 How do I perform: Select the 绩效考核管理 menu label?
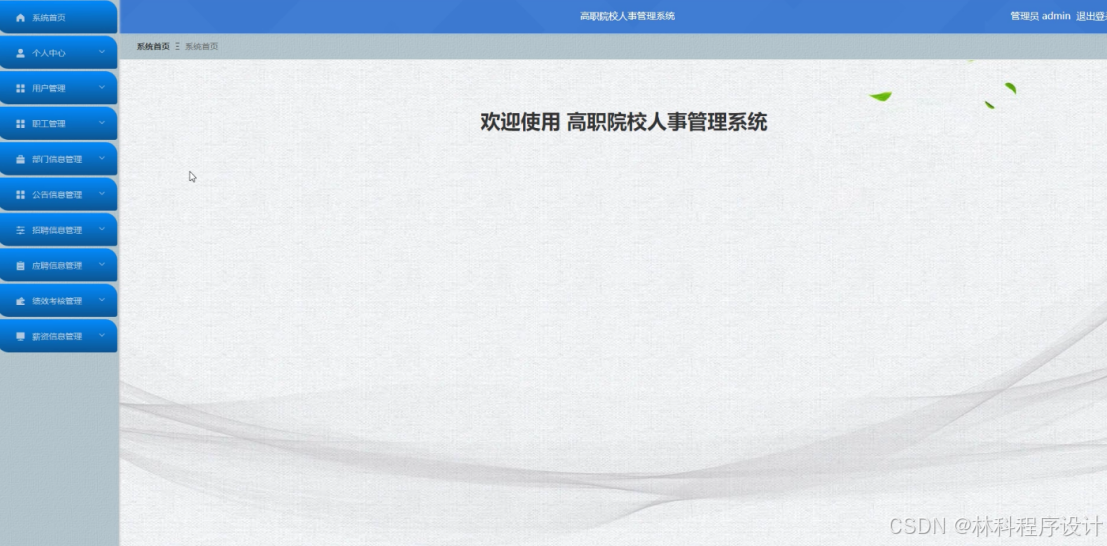(x=57, y=301)
